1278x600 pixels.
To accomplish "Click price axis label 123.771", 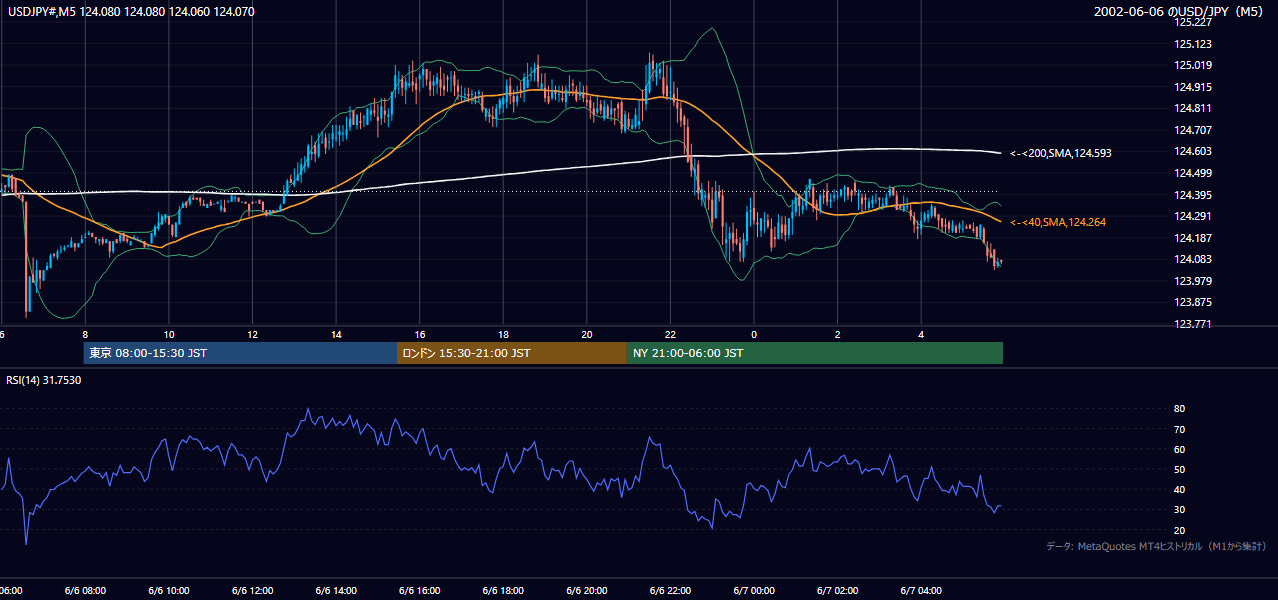I will pos(1193,324).
